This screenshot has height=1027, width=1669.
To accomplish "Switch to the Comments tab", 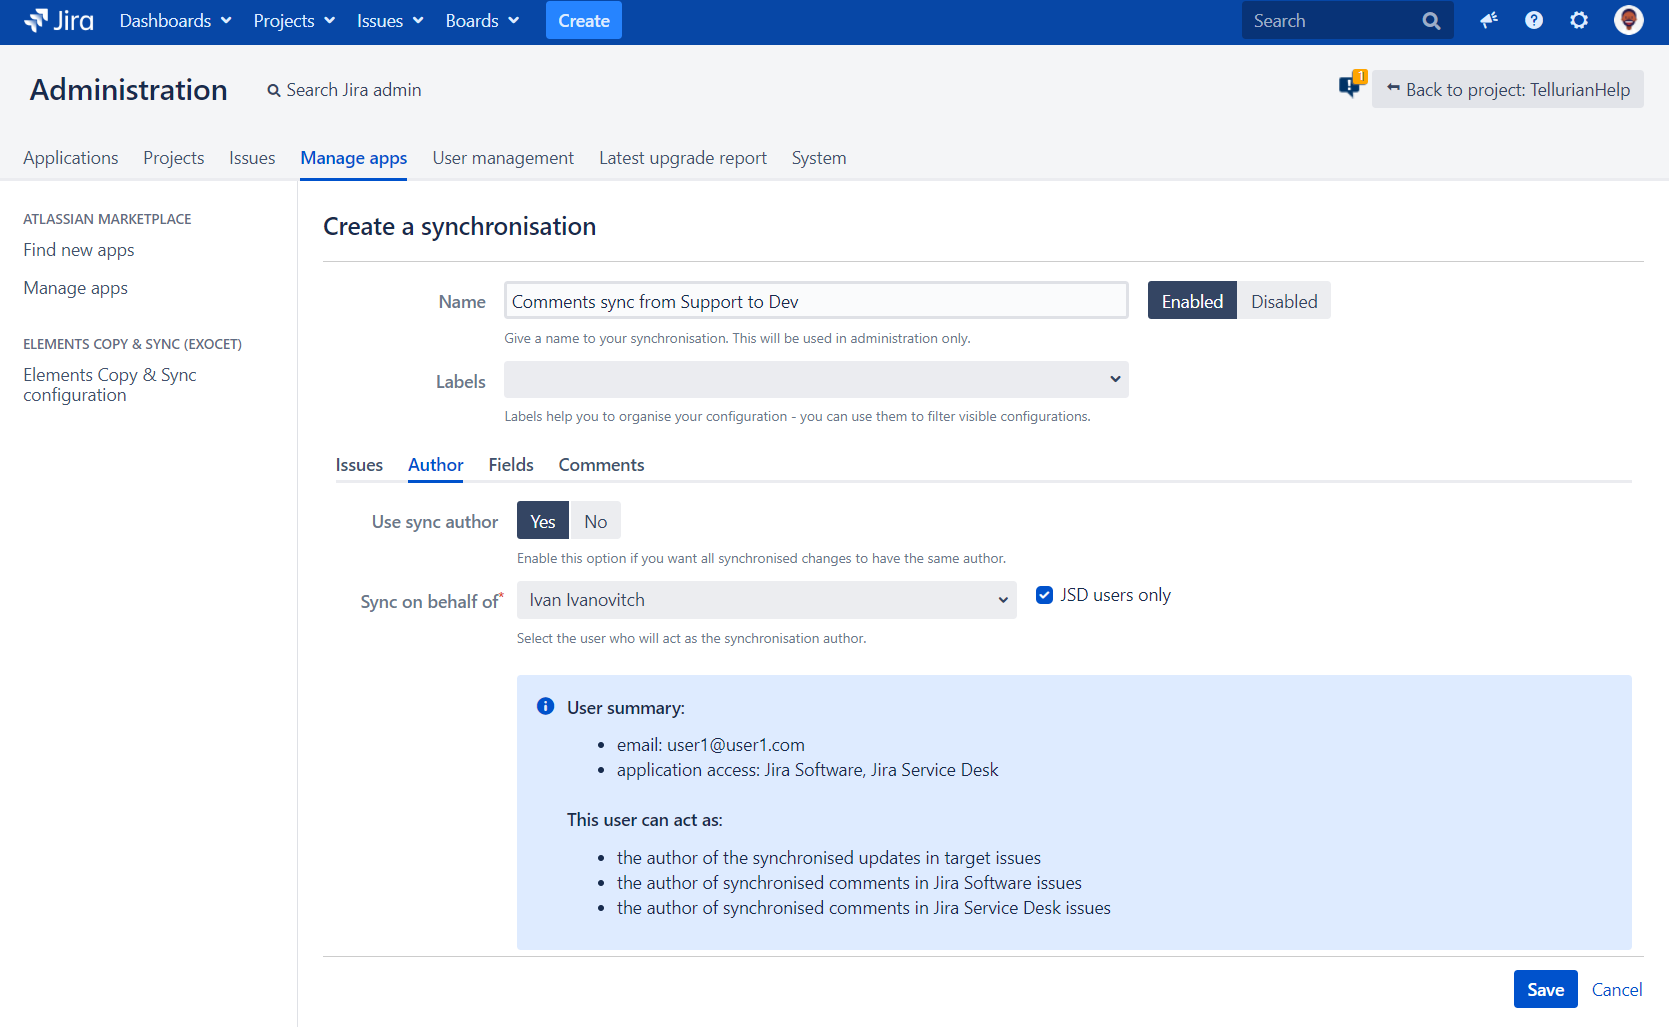I will coord(600,464).
